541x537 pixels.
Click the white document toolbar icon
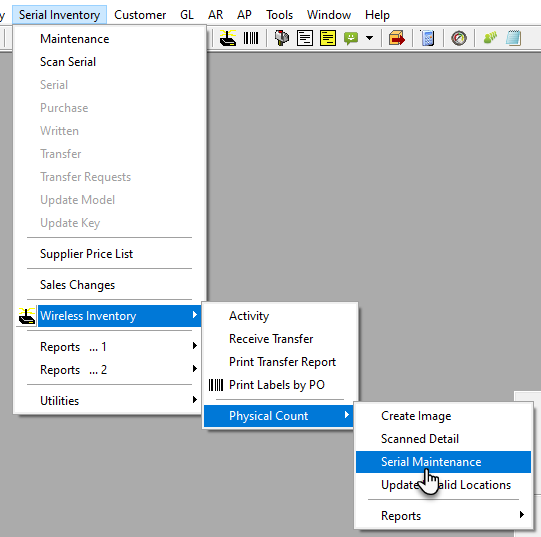[305, 38]
